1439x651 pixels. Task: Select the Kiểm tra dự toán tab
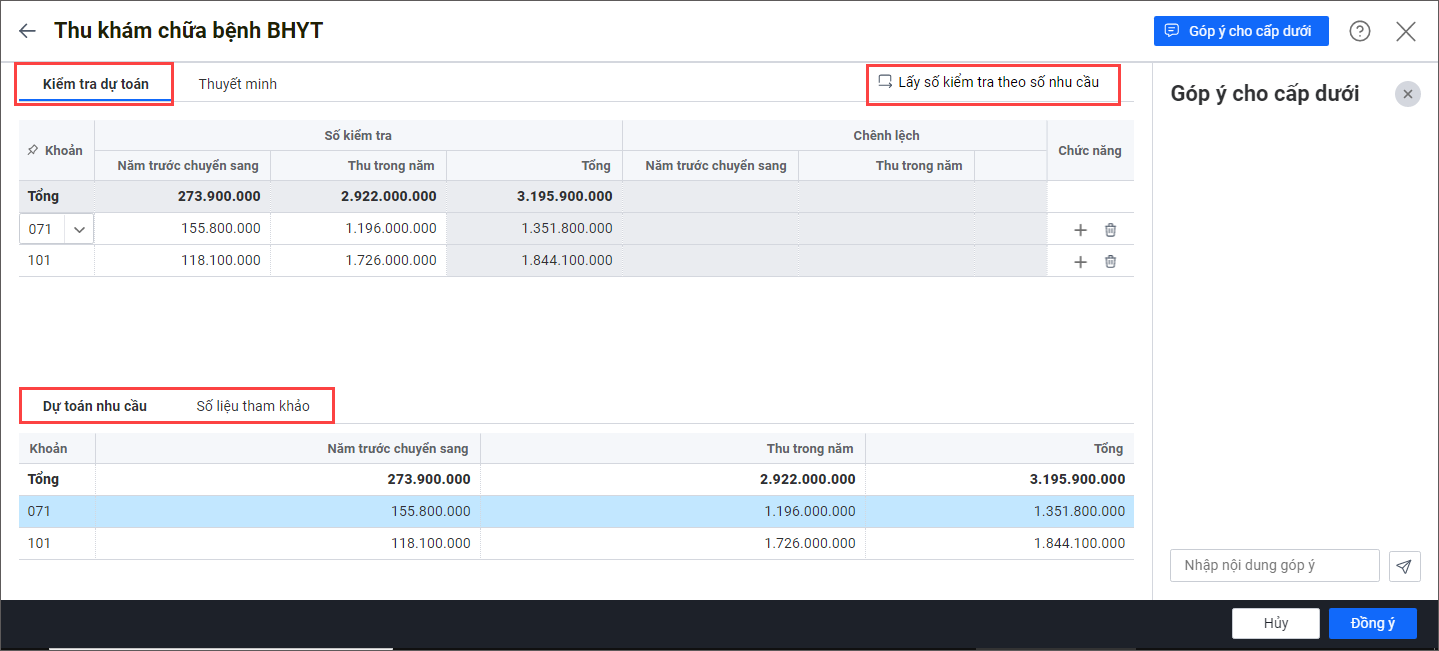point(95,84)
